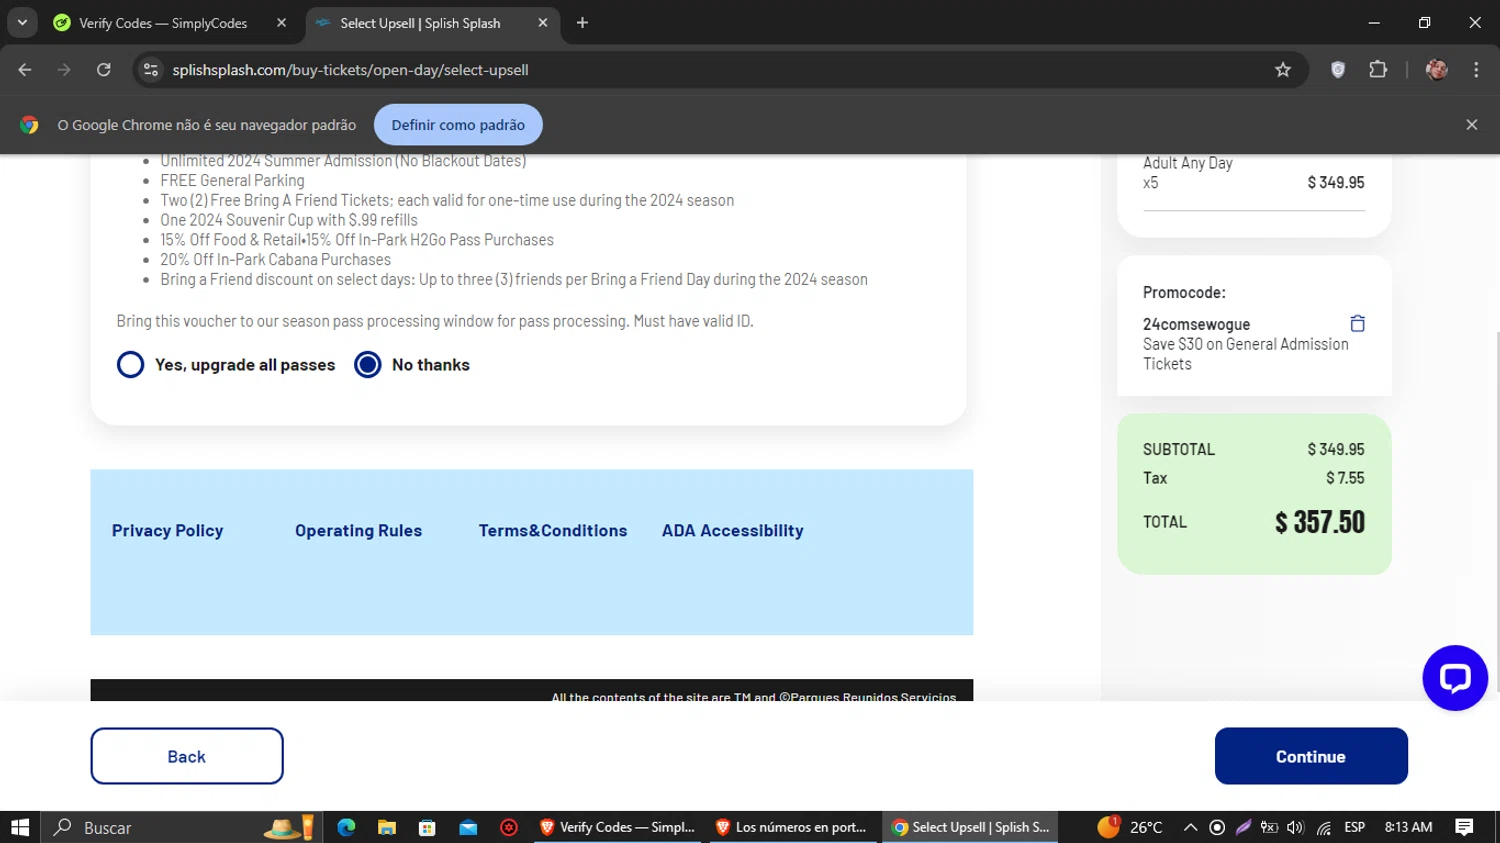Launch Microsoft Edge from the taskbar
The height and width of the screenshot is (843, 1500).
346,827
